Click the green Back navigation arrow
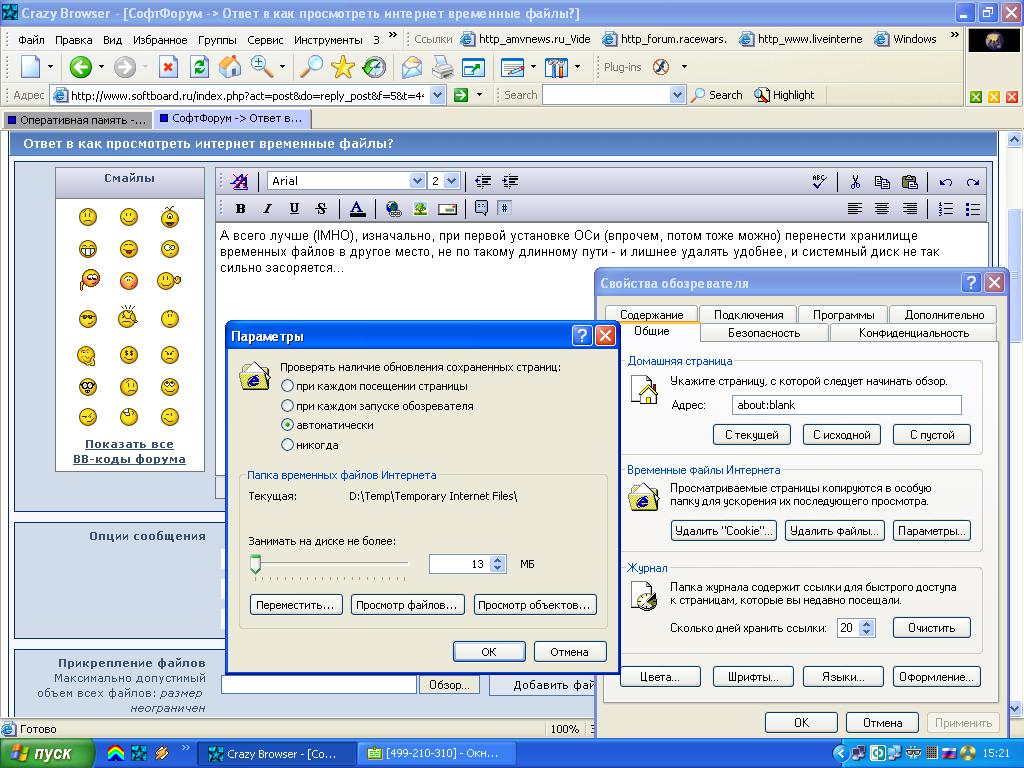The image size is (1024, 768). [x=80, y=67]
